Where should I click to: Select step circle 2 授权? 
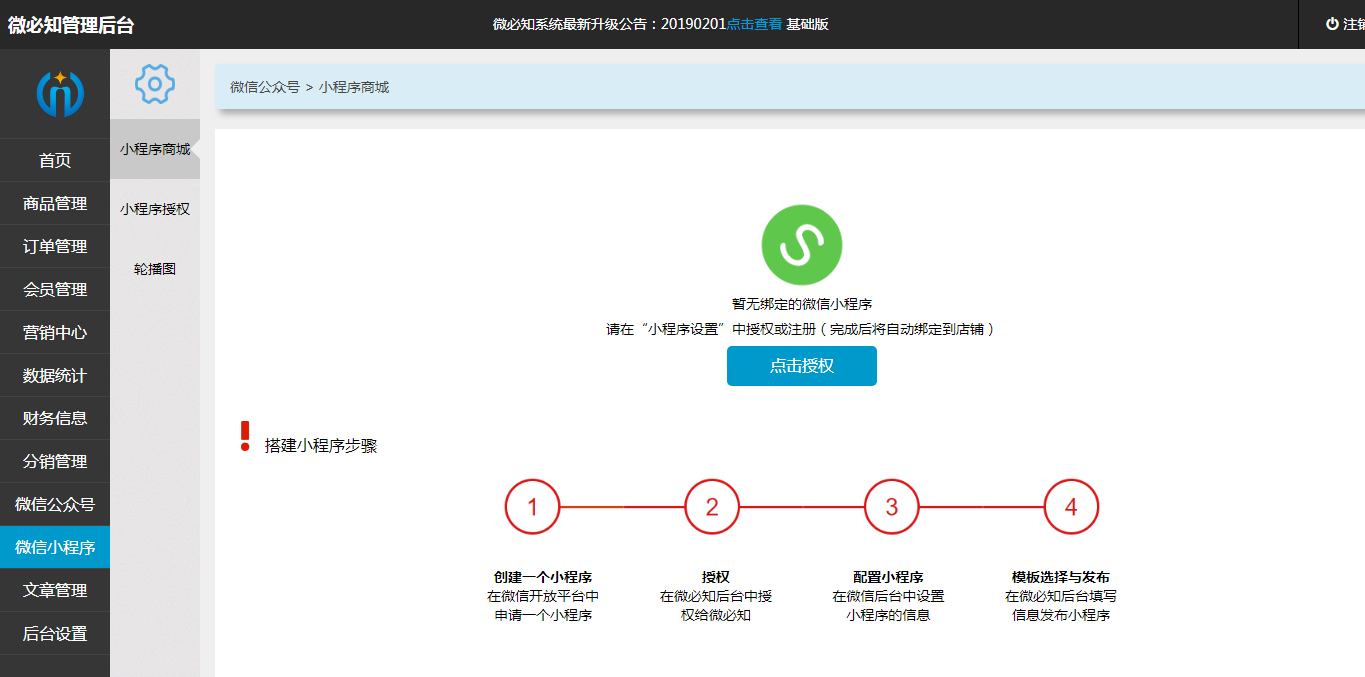(x=712, y=506)
